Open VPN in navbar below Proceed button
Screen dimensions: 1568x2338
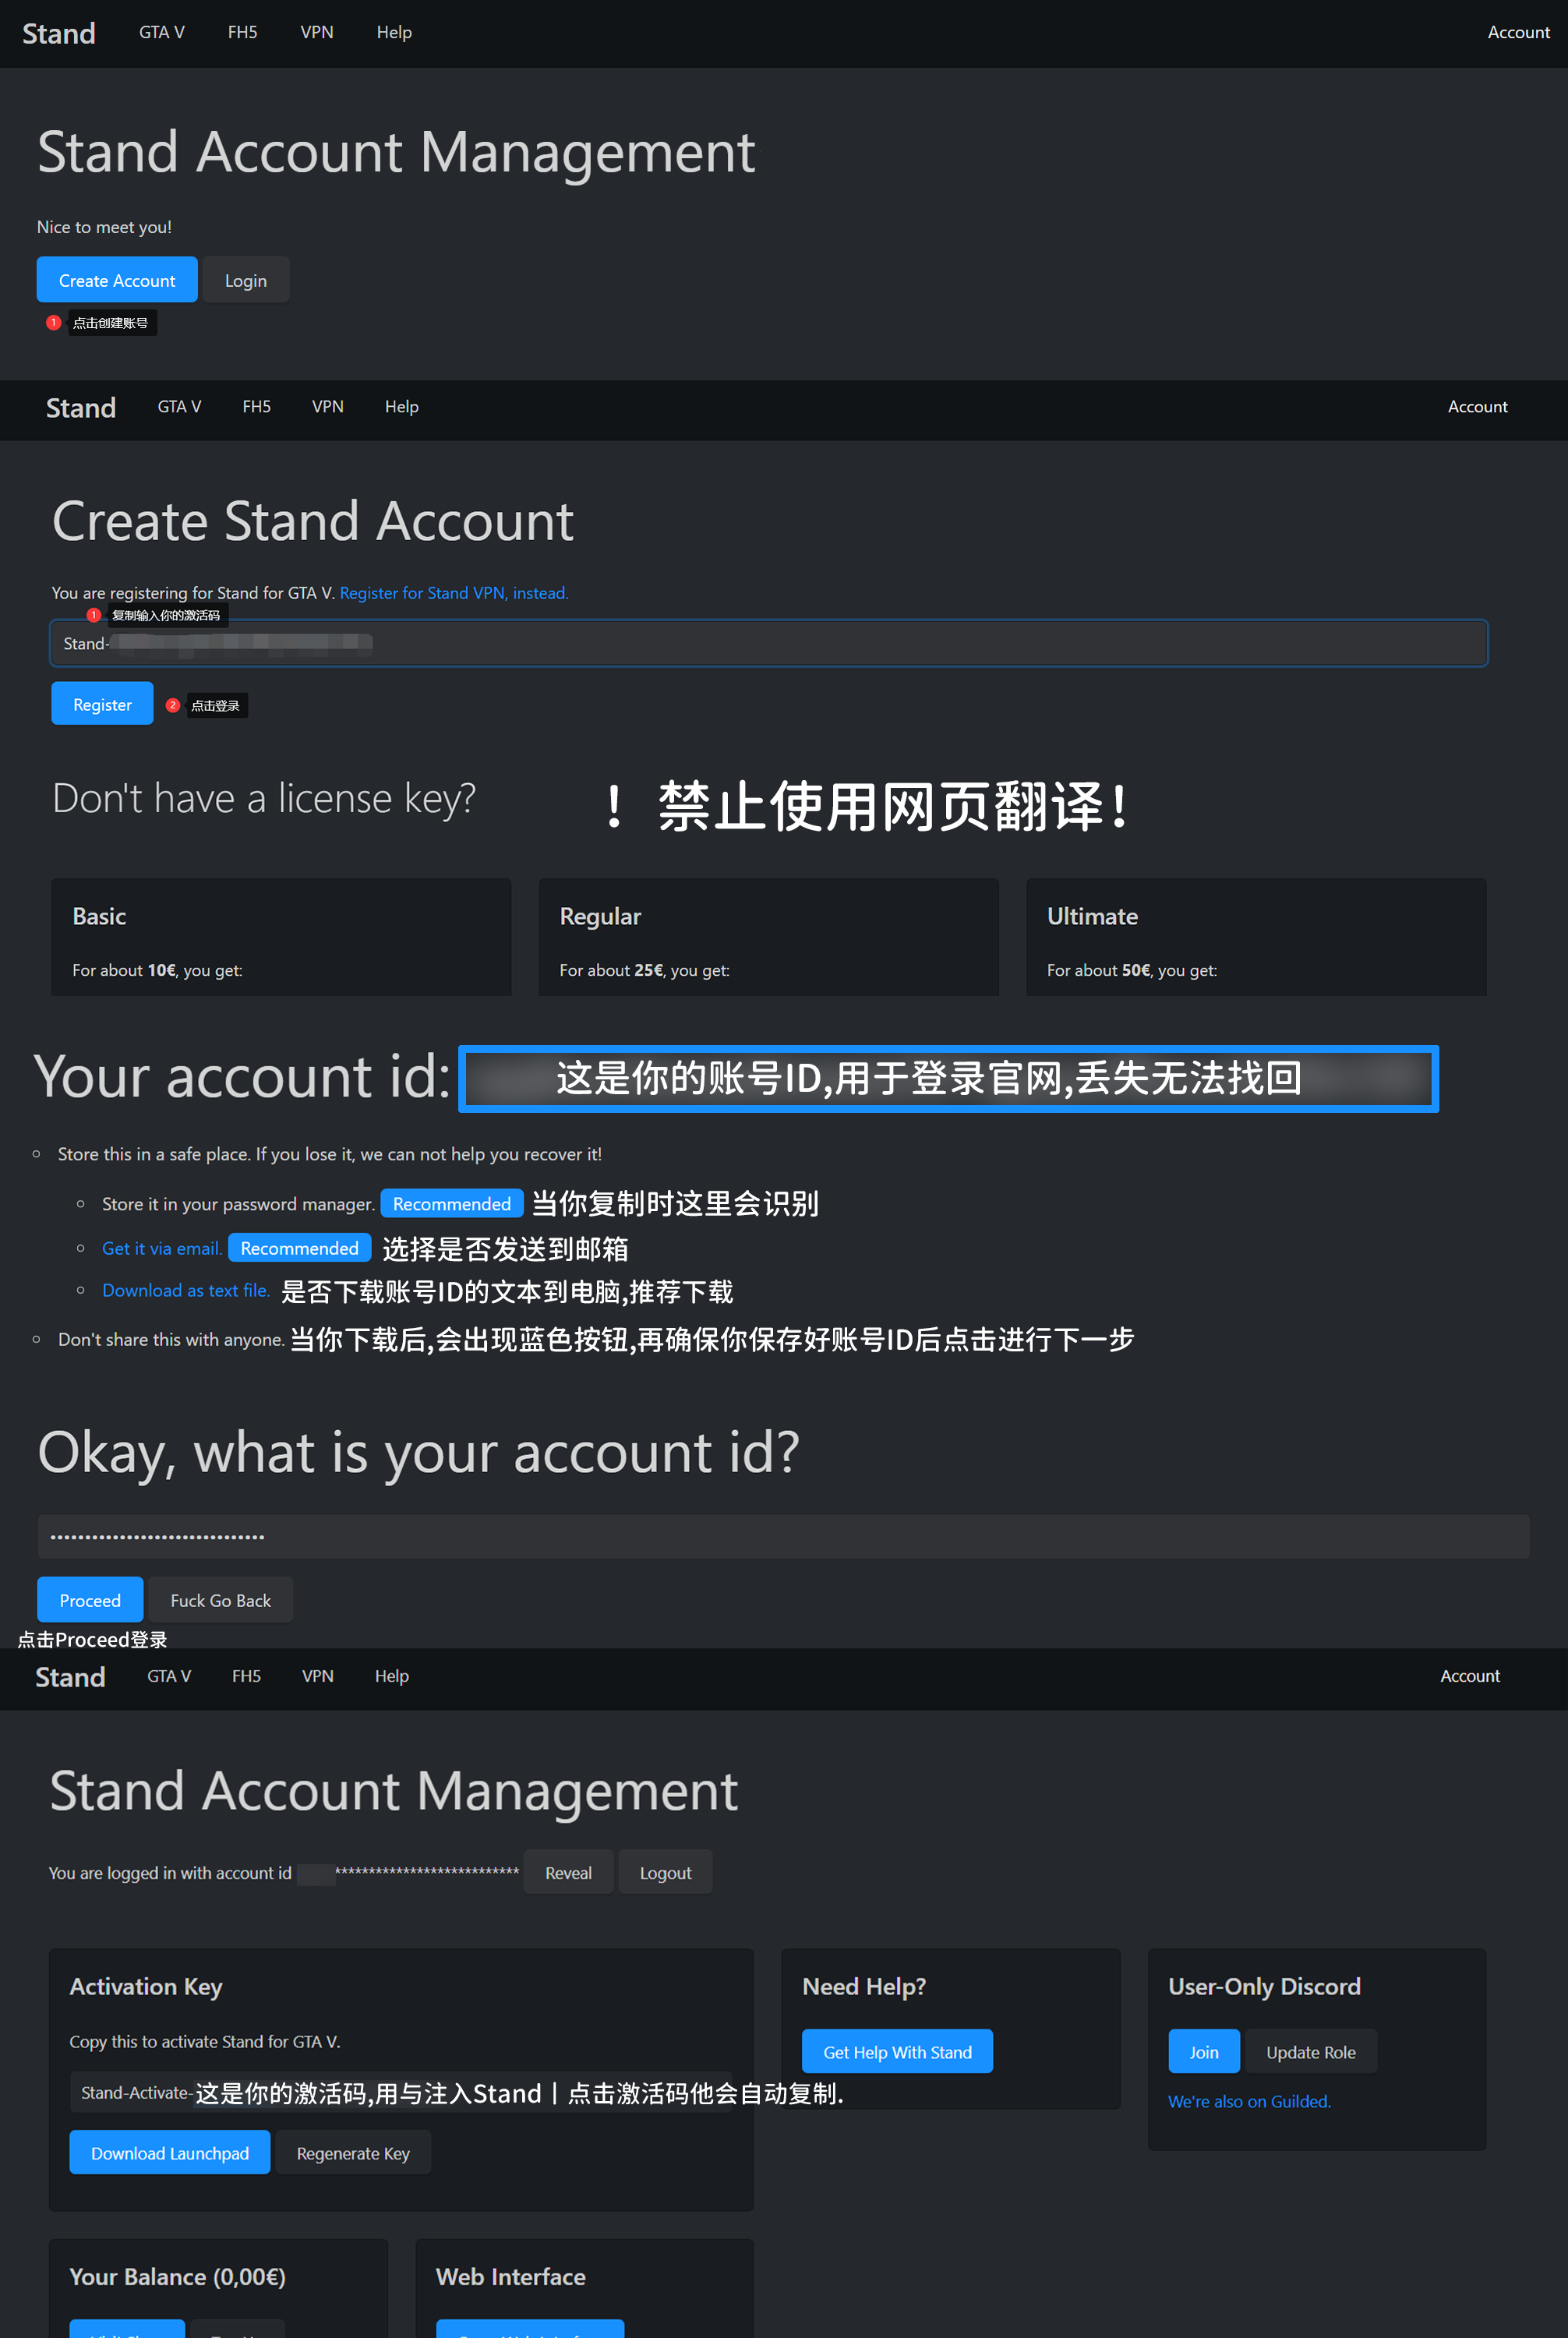pos(318,1676)
